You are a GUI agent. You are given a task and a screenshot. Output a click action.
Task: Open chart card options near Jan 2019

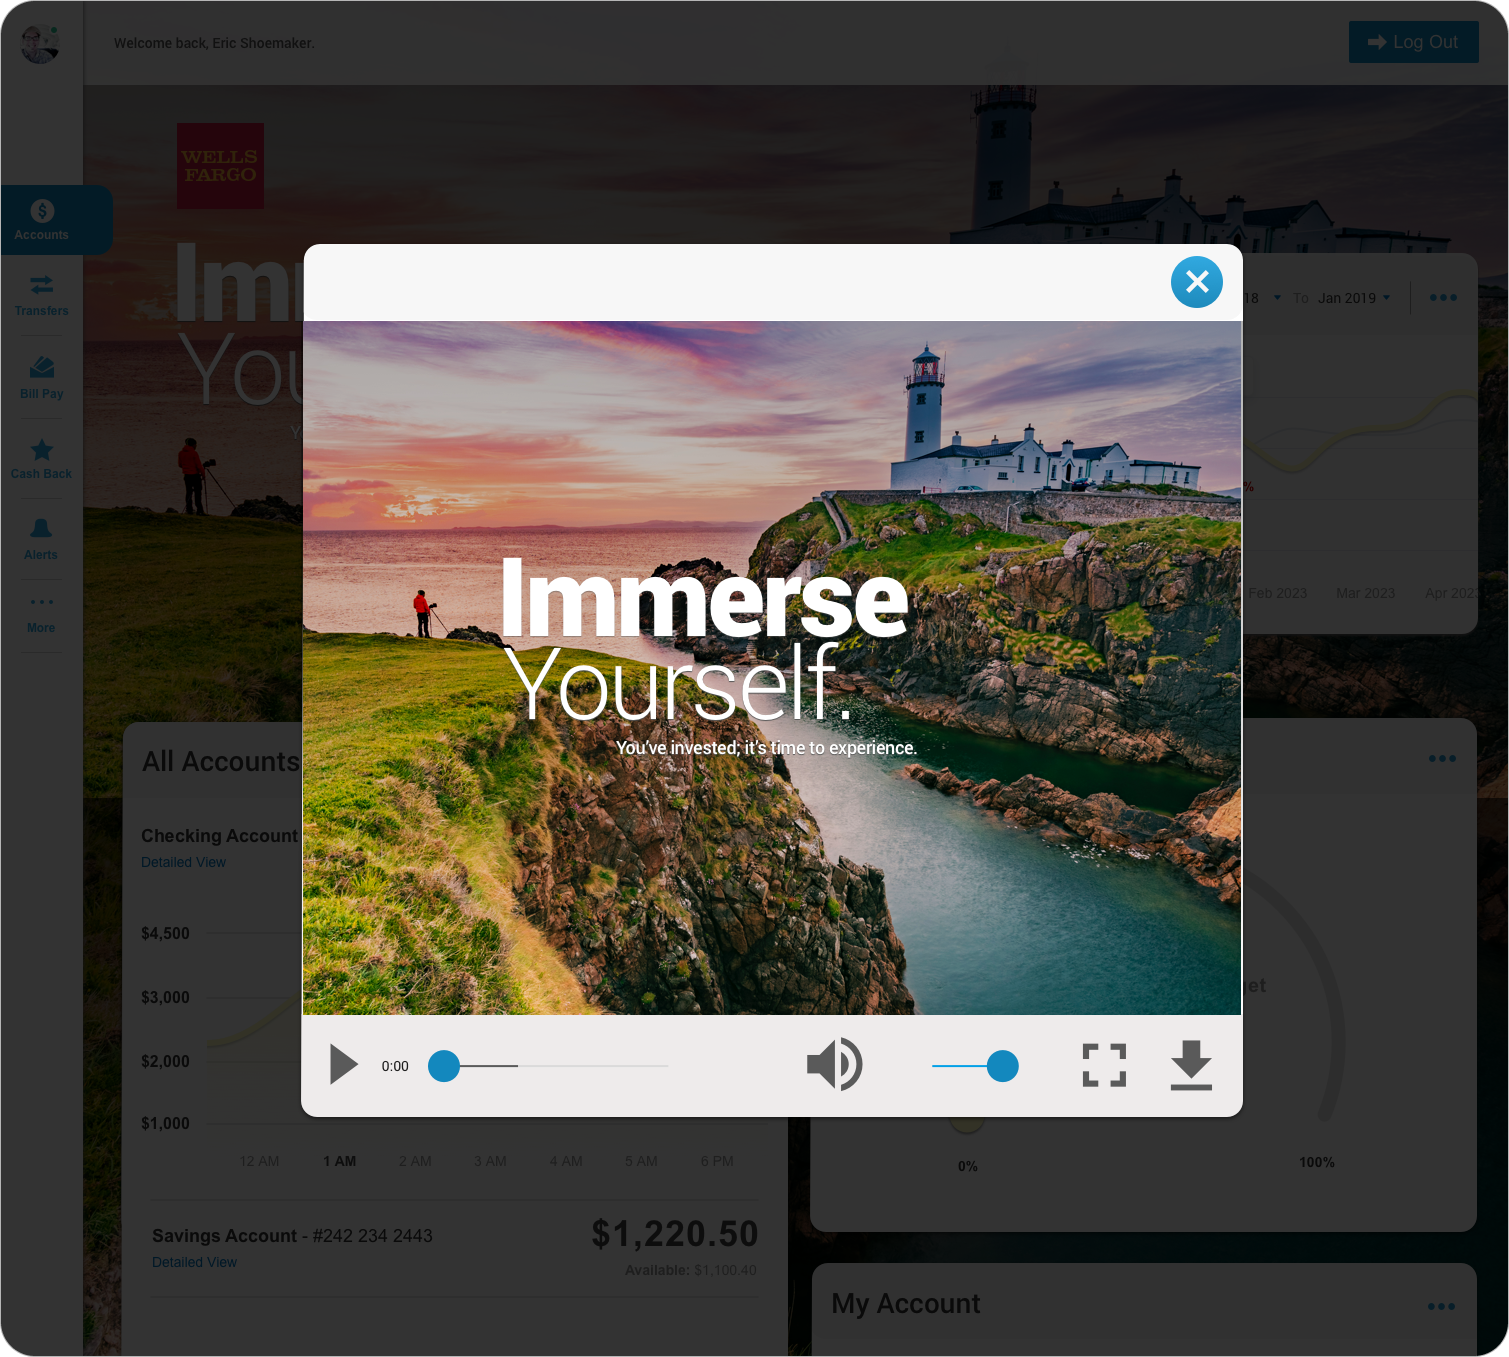click(x=1443, y=297)
